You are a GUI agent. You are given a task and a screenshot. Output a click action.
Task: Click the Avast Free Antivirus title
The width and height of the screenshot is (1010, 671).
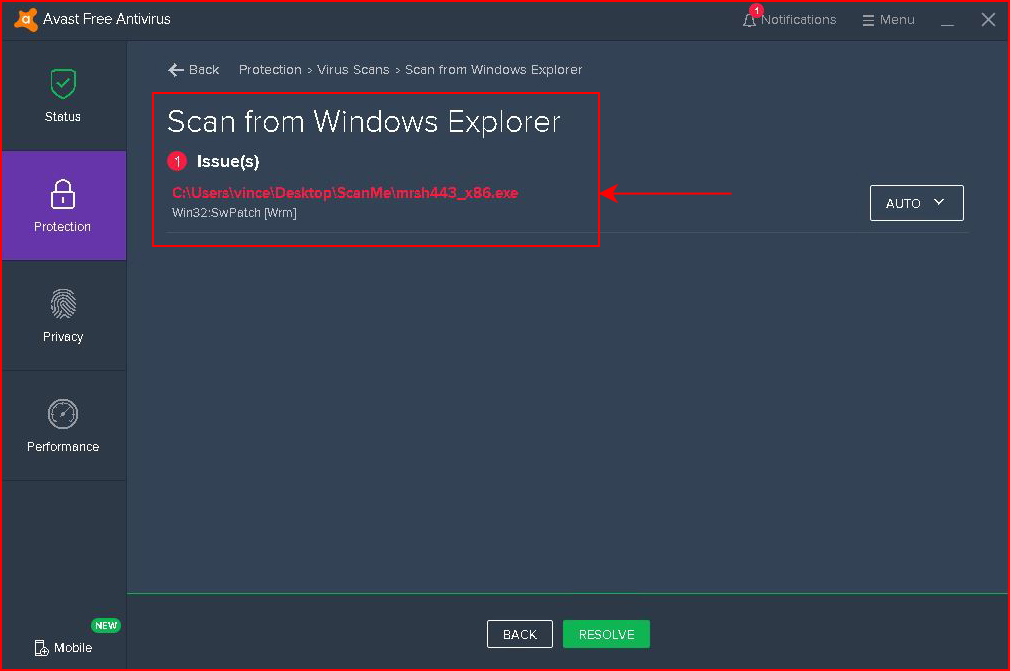[107, 19]
